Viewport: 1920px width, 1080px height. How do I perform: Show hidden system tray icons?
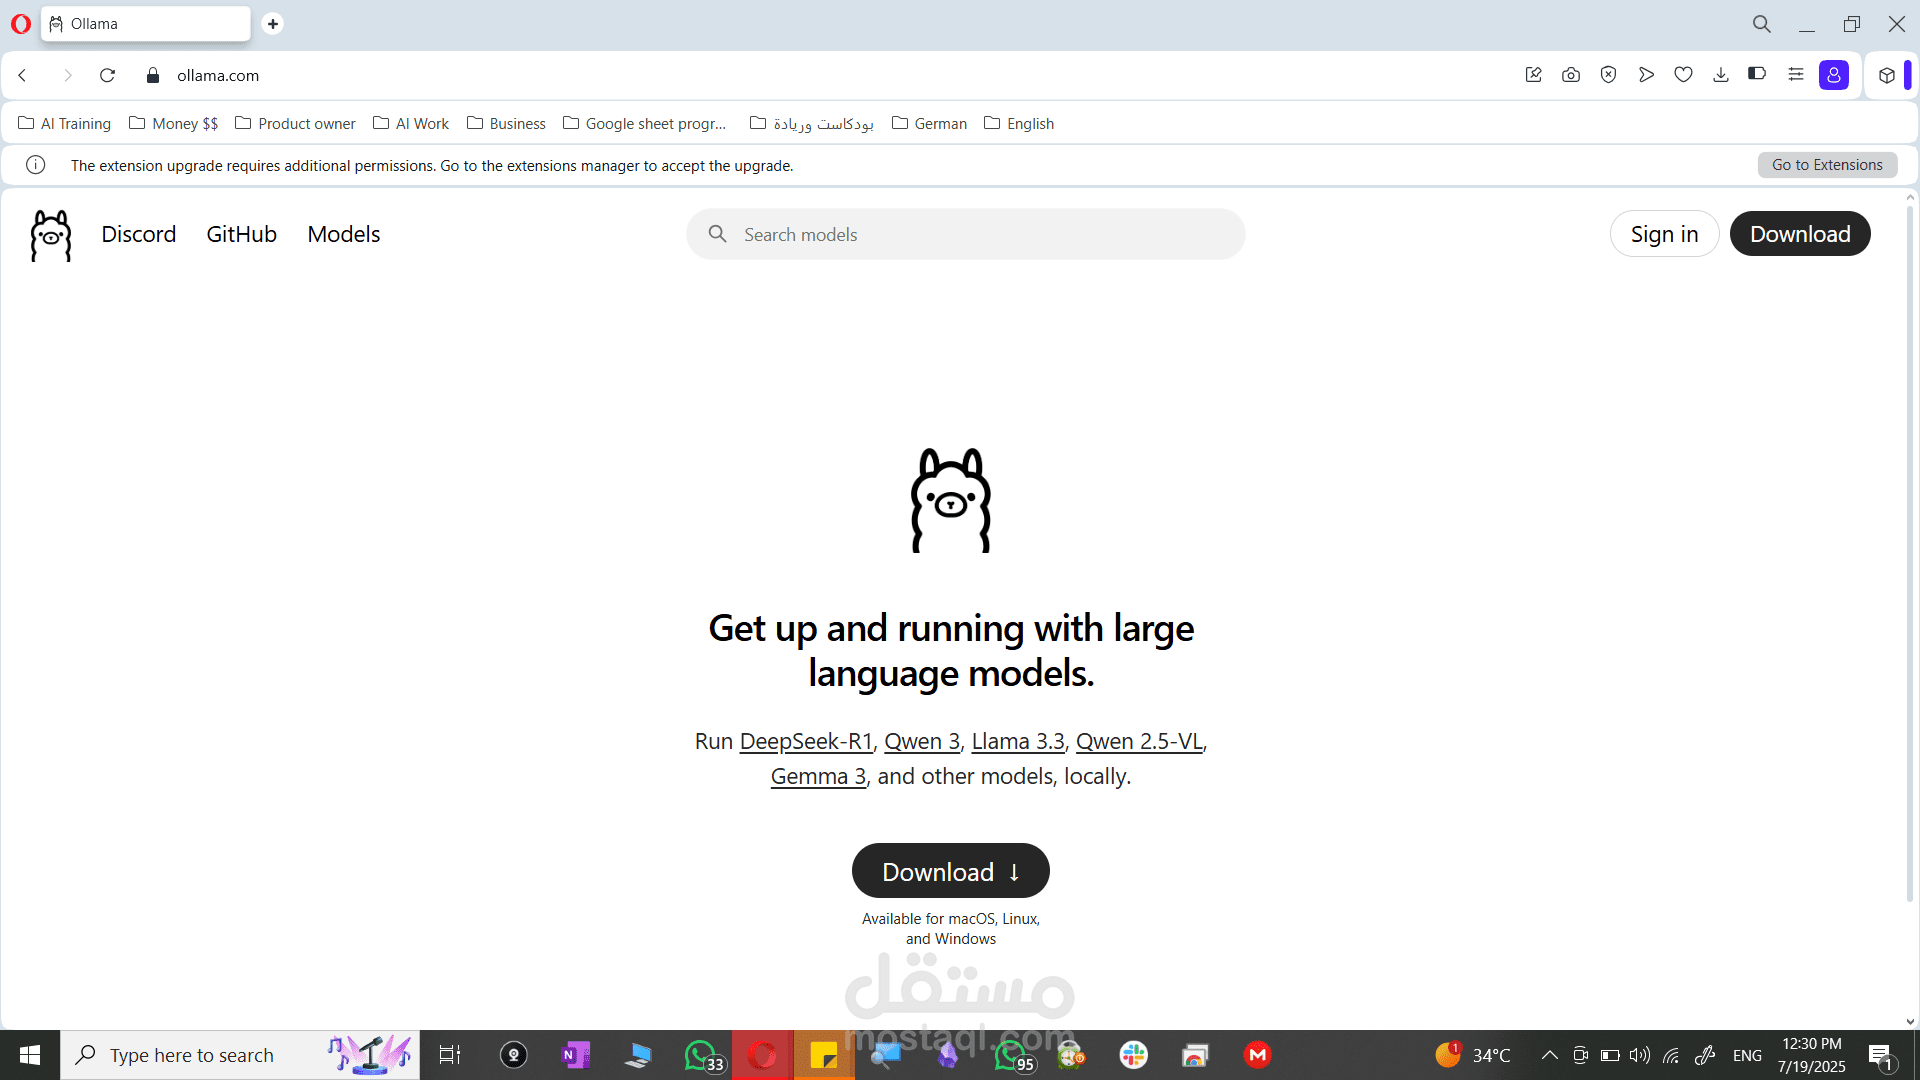tap(1549, 1055)
